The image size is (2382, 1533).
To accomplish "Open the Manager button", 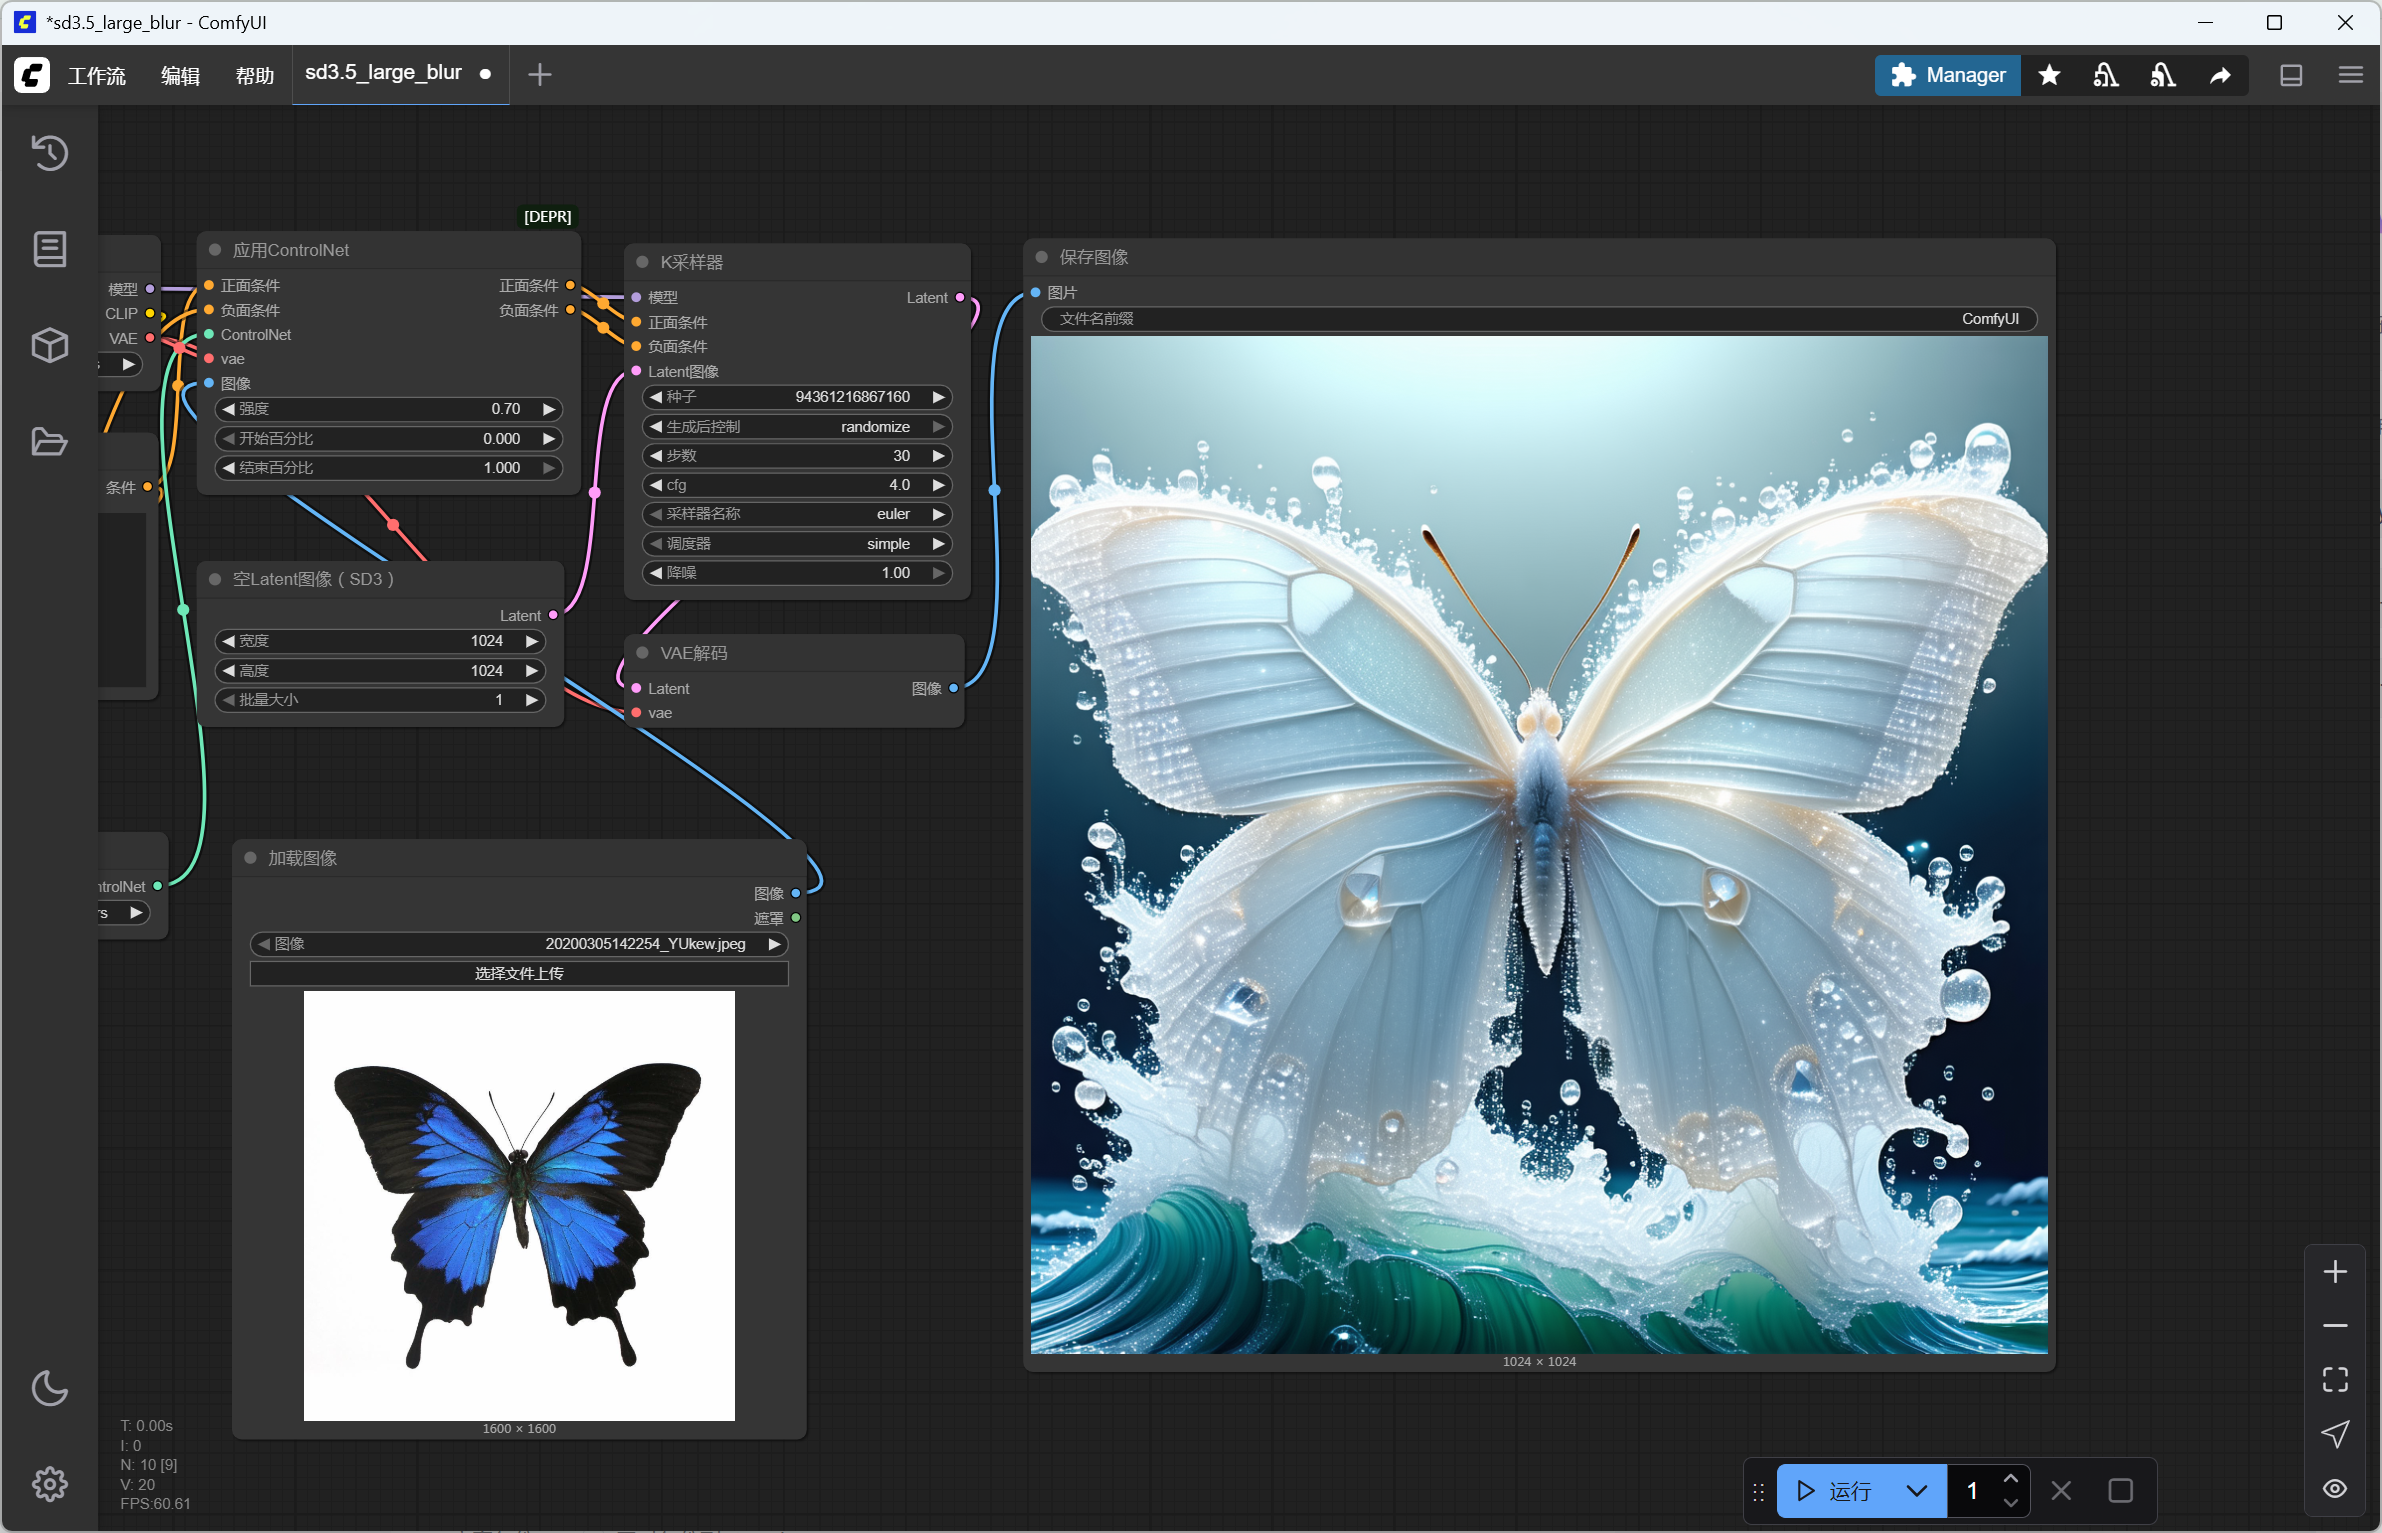I will 1947,75.
